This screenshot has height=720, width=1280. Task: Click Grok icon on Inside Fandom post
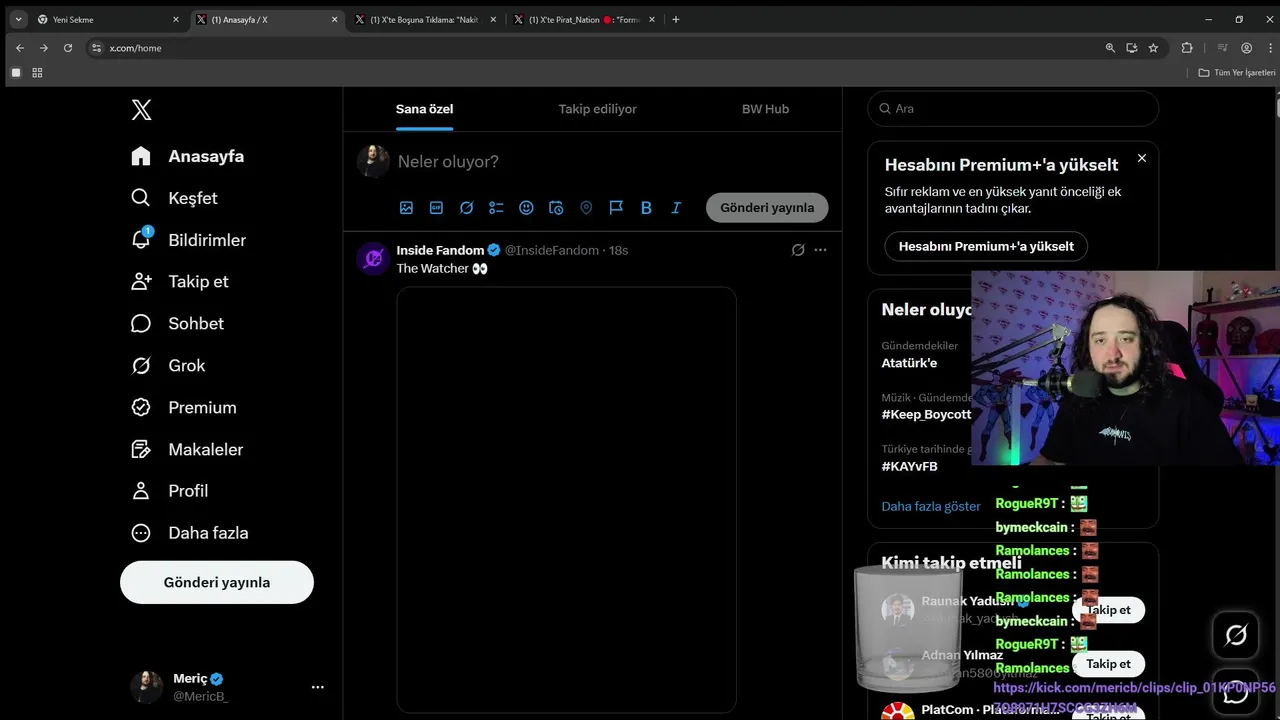[798, 250]
